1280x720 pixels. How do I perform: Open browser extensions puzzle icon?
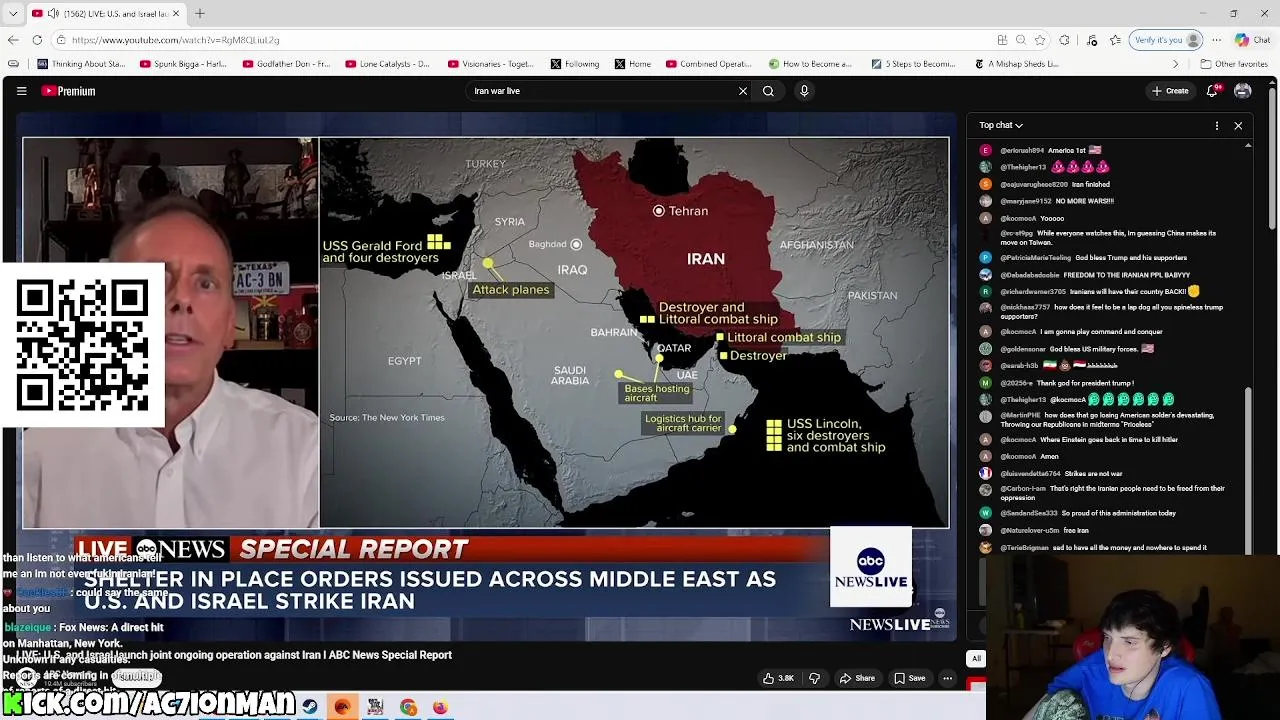pyautogui.click(x=1065, y=40)
